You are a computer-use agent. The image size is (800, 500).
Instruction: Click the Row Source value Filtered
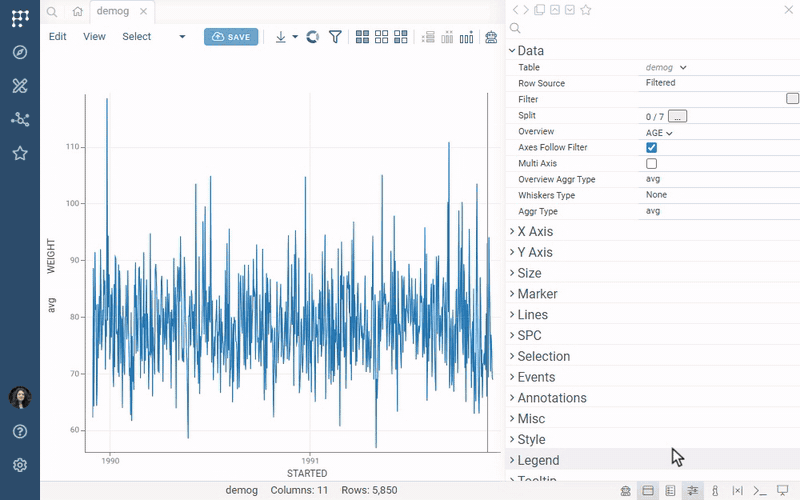661,83
